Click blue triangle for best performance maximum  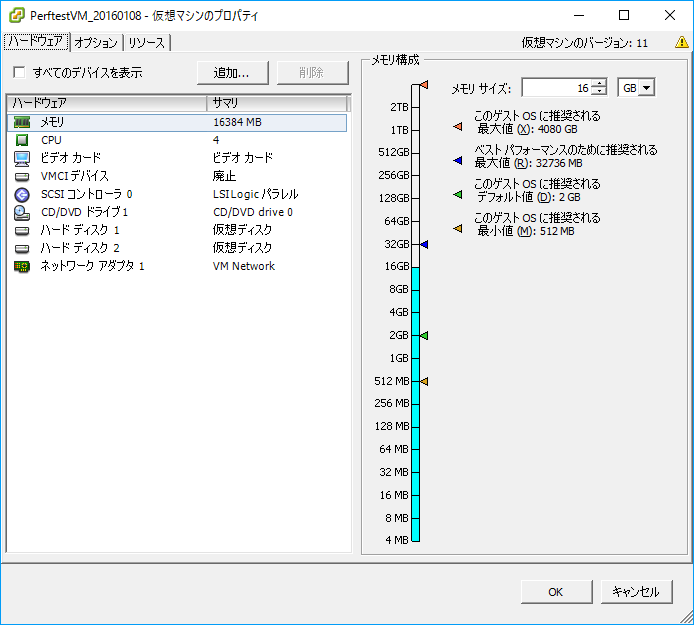pos(458,161)
